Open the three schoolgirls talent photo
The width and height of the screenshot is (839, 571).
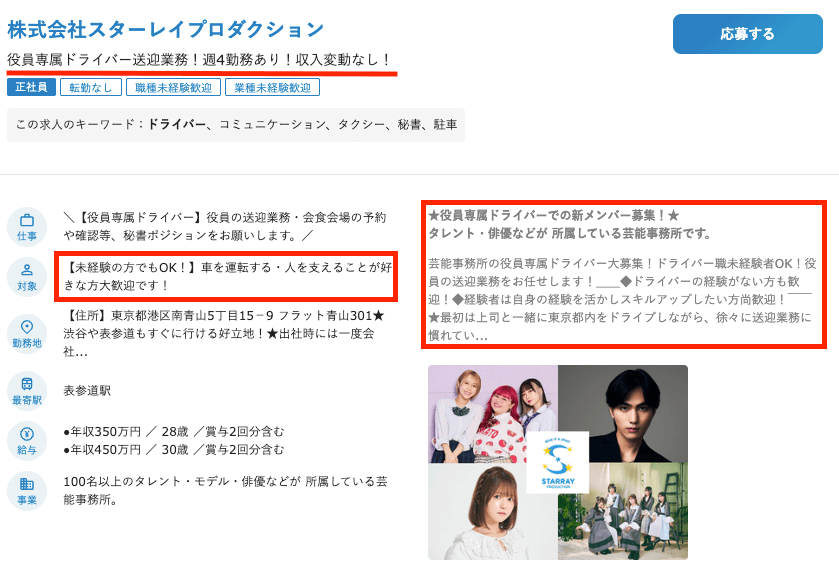click(x=493, y=414)
